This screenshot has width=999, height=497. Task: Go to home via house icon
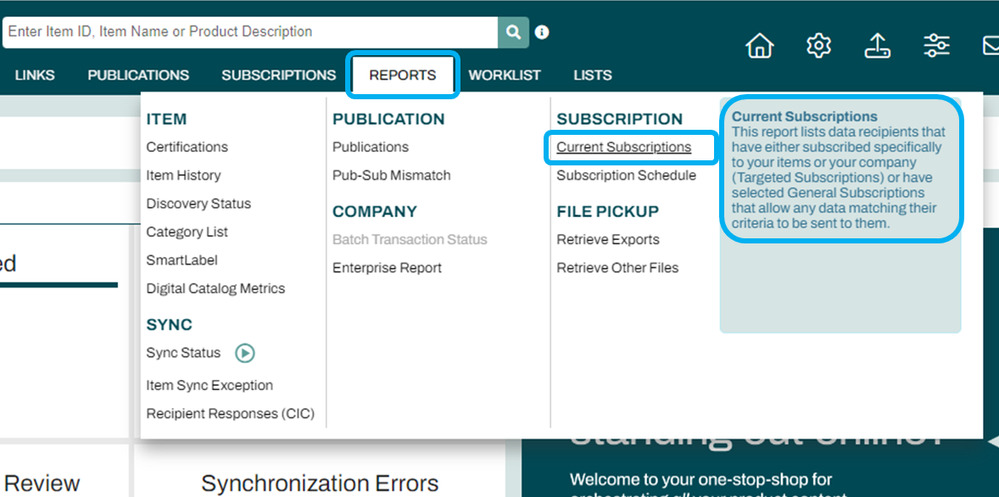(x=760, y=46)
